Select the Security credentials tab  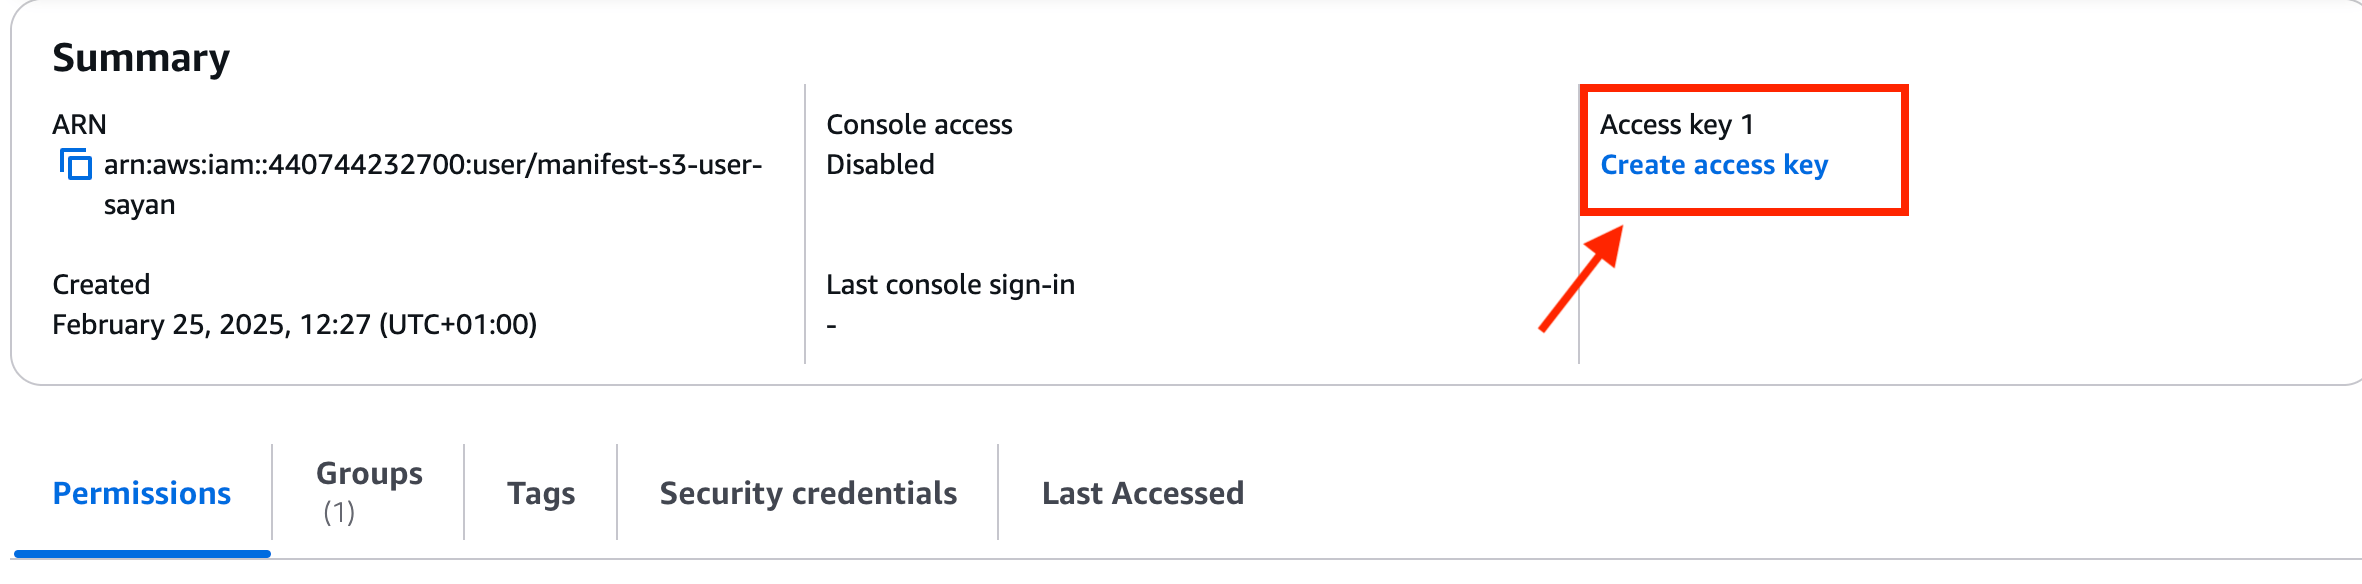807,492
